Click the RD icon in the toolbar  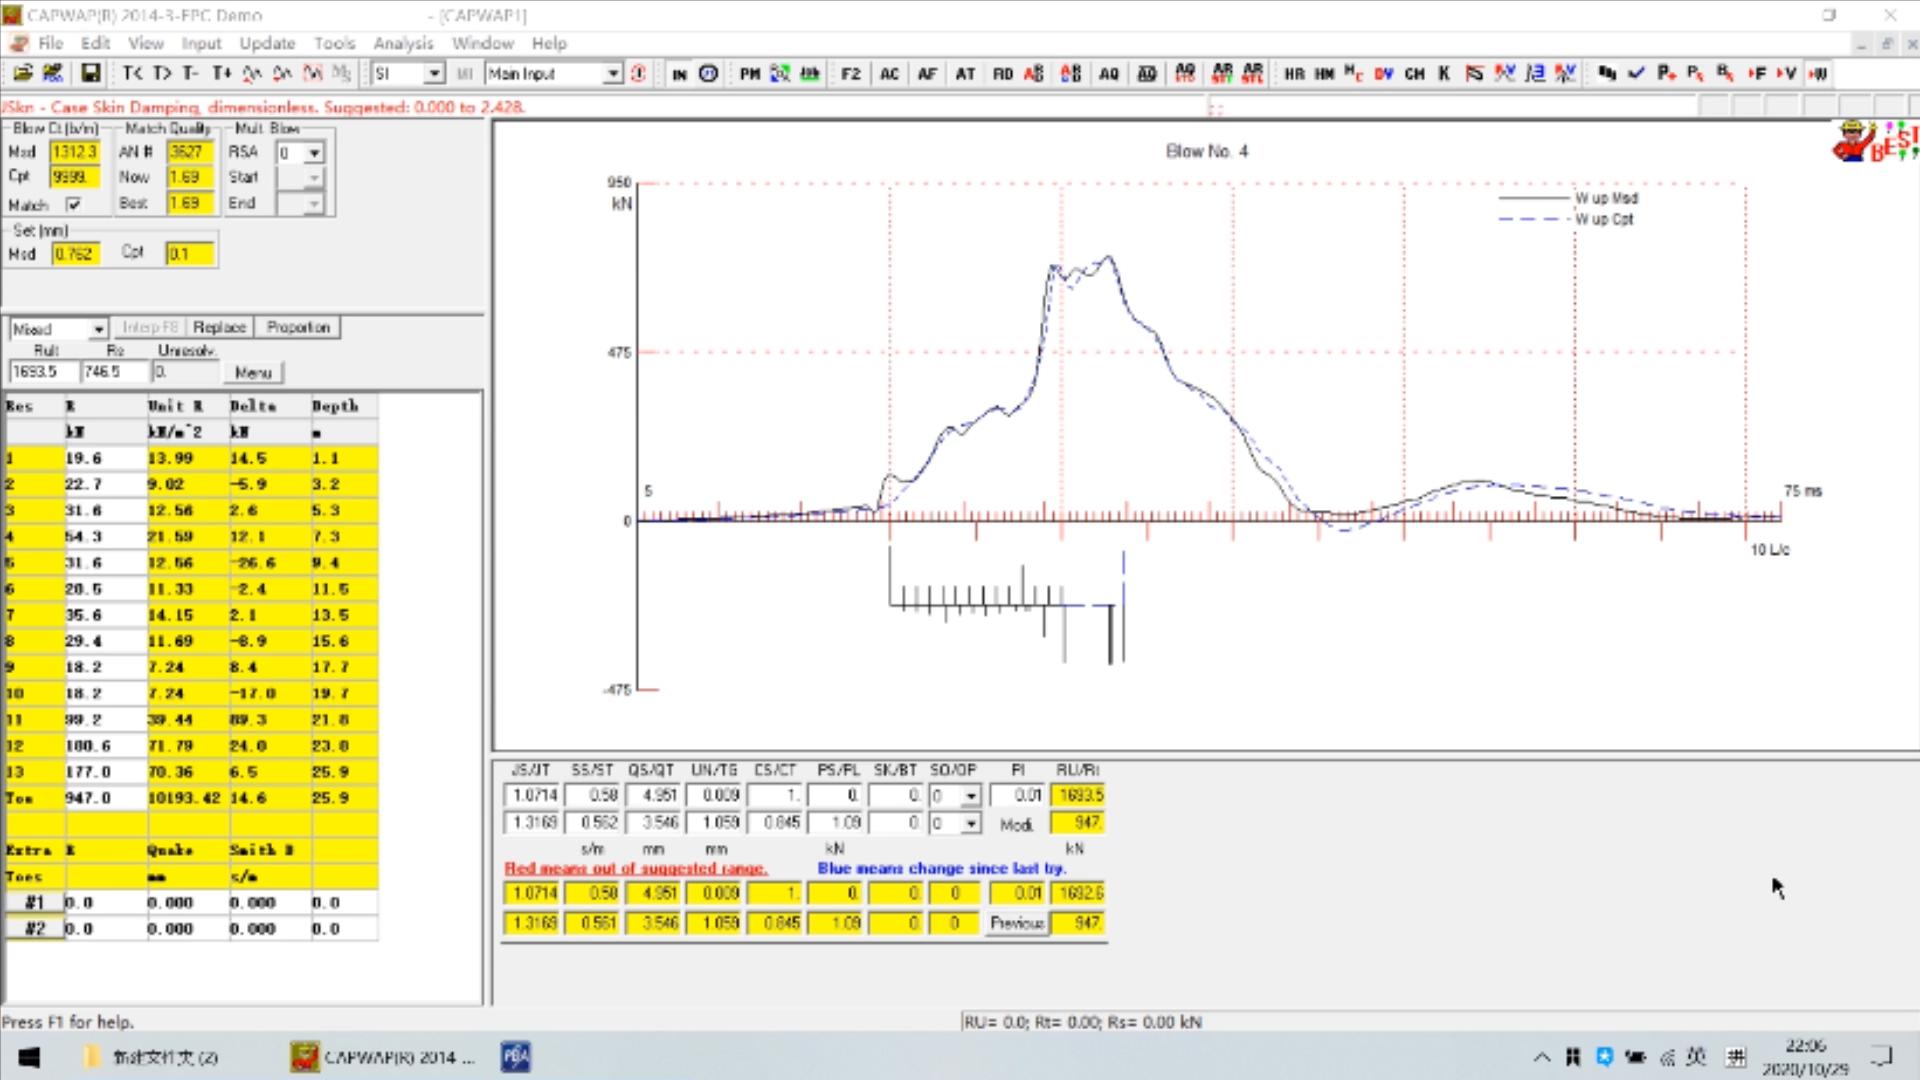pyautogui.click(x=1002, y=73)
